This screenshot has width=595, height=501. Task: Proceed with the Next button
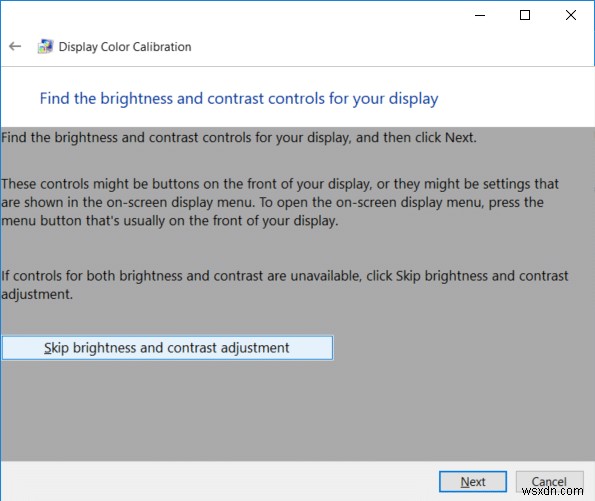coord(473,482)
